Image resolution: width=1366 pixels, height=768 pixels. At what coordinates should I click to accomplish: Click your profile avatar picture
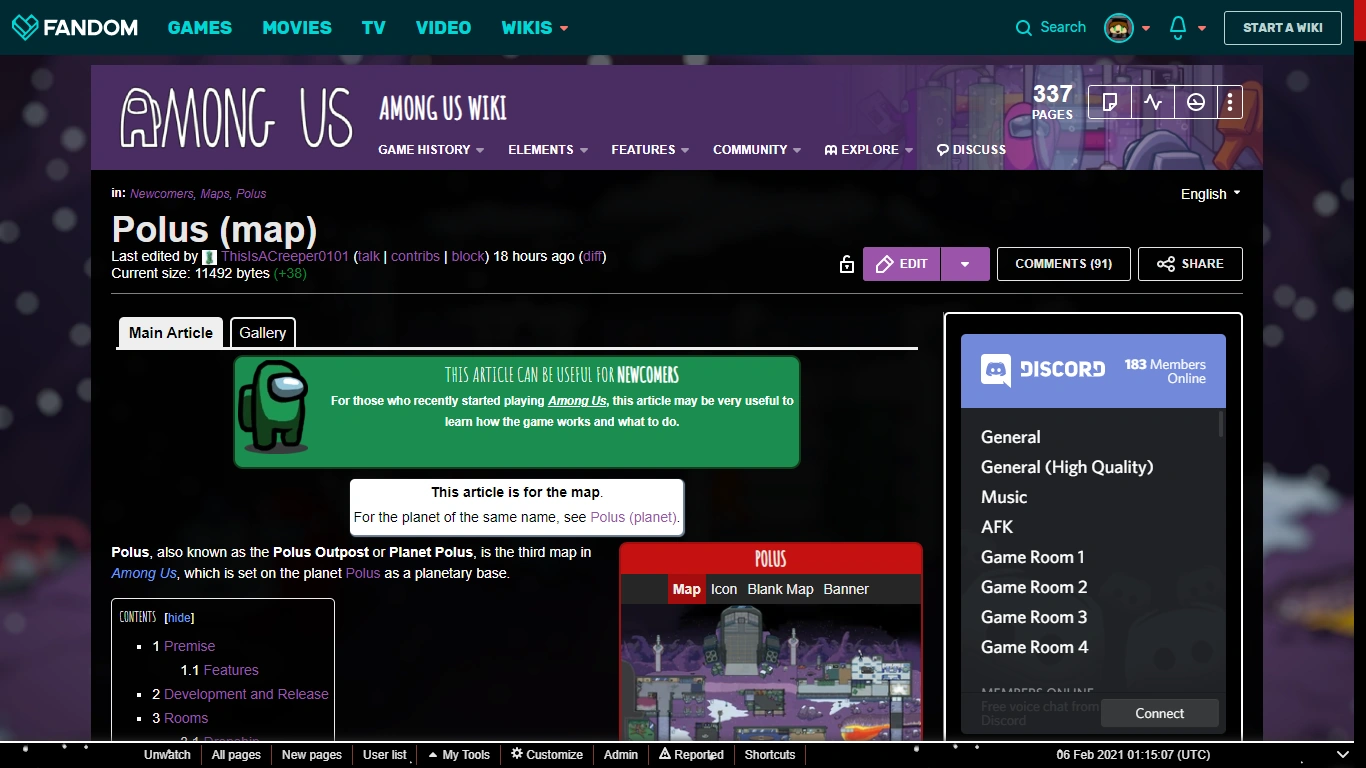click(x=1117, y=27)
